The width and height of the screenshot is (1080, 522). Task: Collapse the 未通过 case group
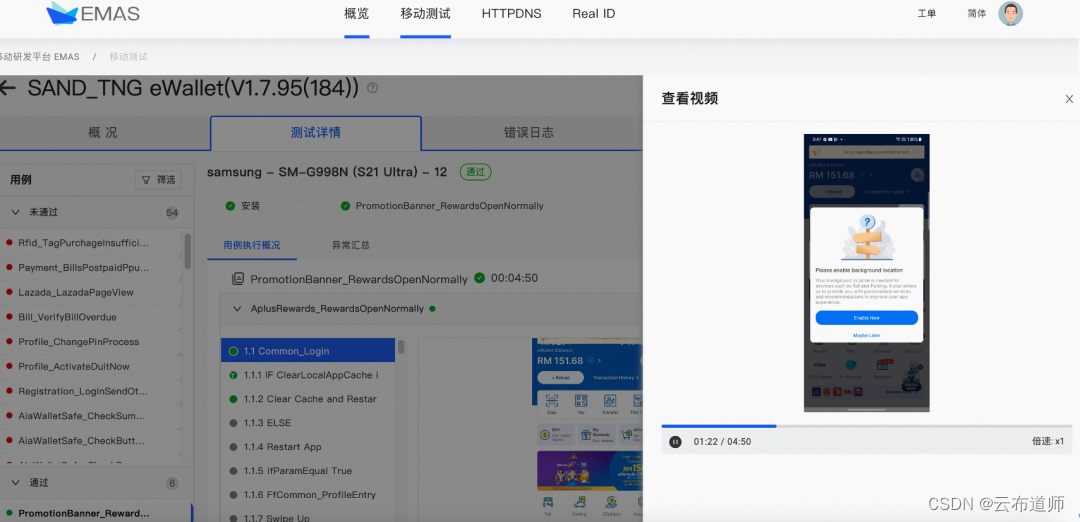click(x=16, y=213)
